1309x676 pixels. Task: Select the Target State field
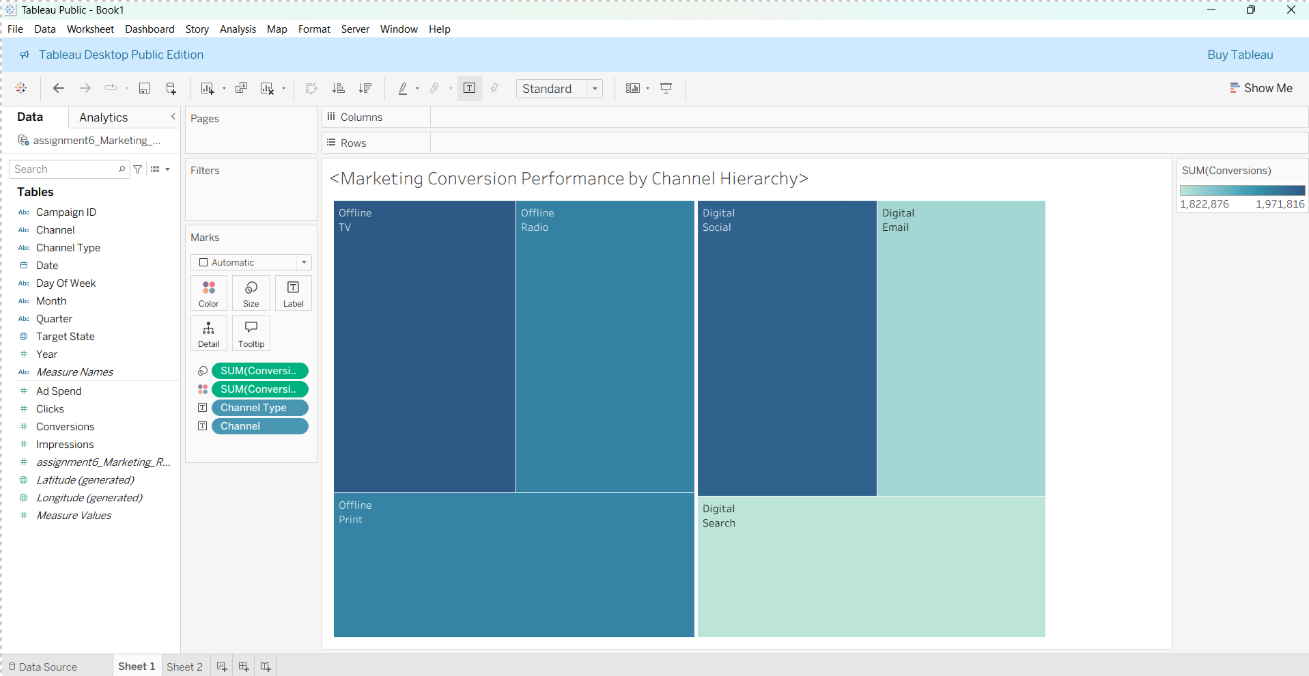(65, 336)
